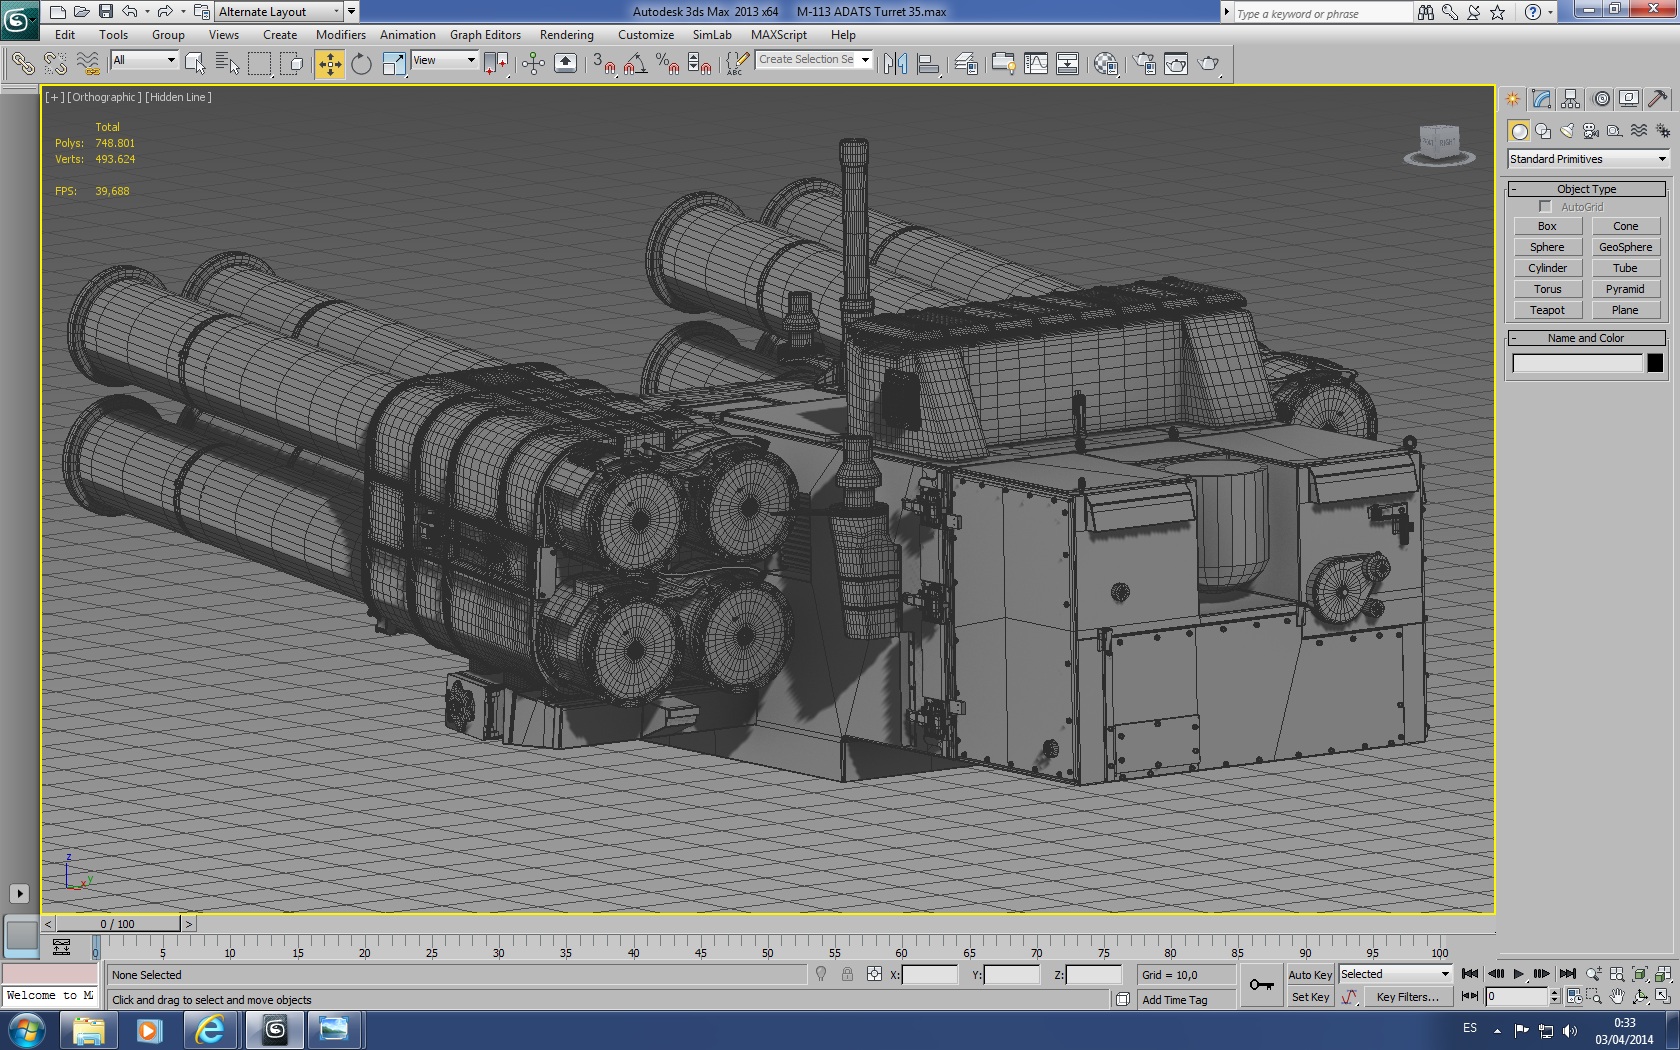Image resolution: width=1680 pixels, height=1050 pixels.
Task: Select the Helpers category icon
Action: coord(1615,131)
